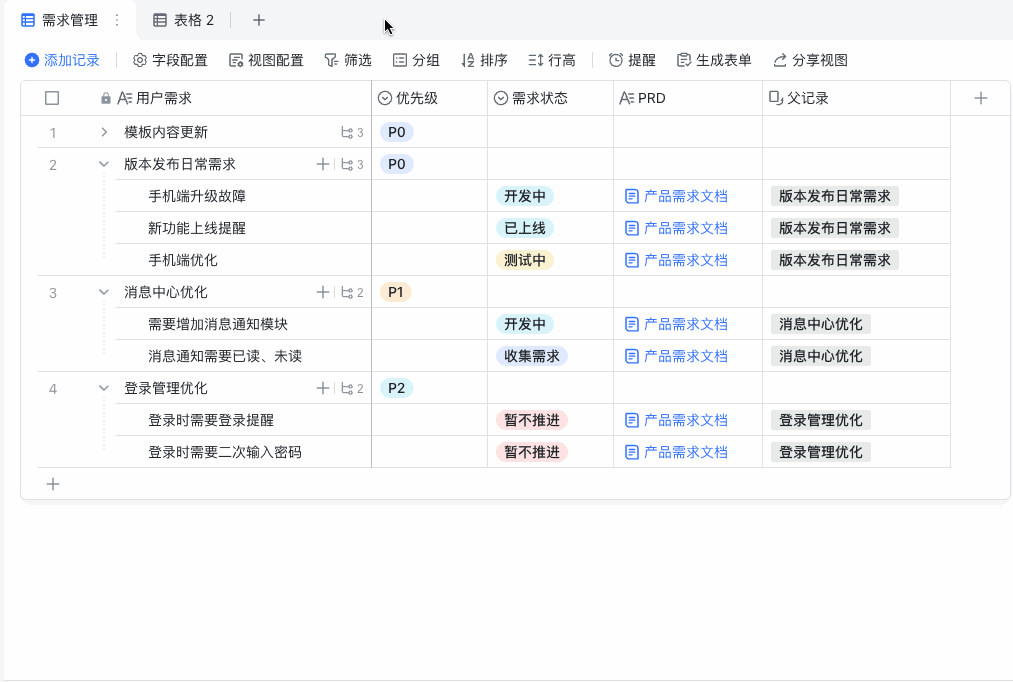The width and height of the screenshot is (1013, 682).
Task: Select the 新功能上线提醒 record
Action: (197, 228)
